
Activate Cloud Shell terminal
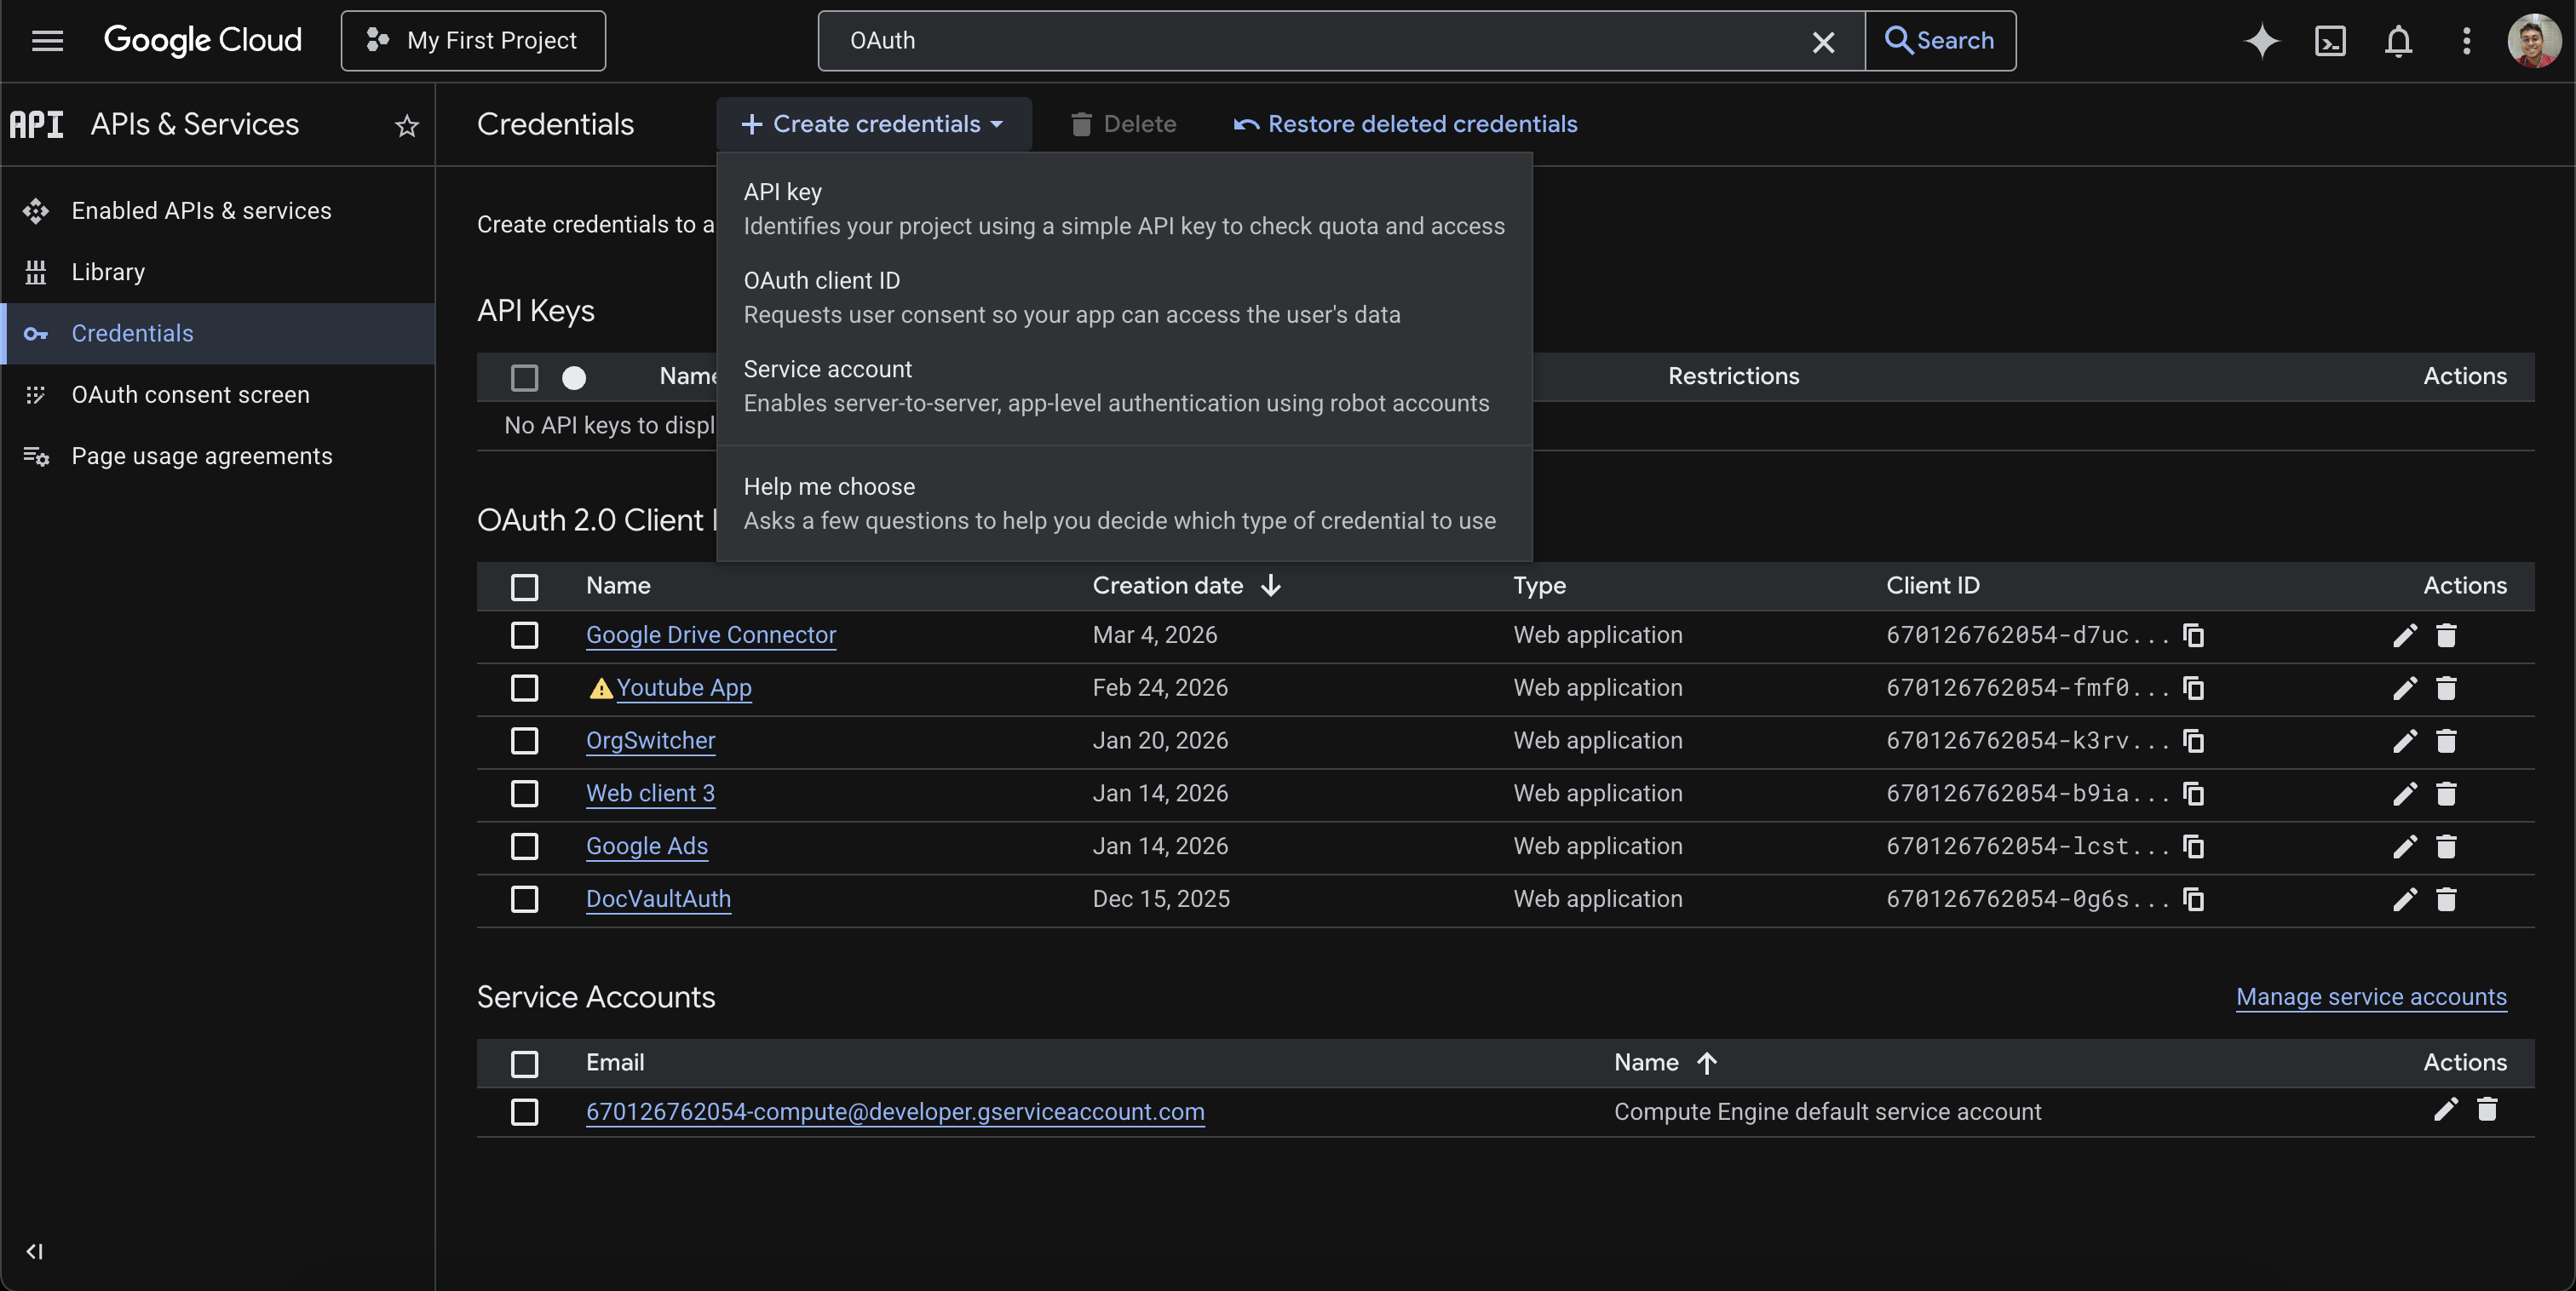(2330, 41)
